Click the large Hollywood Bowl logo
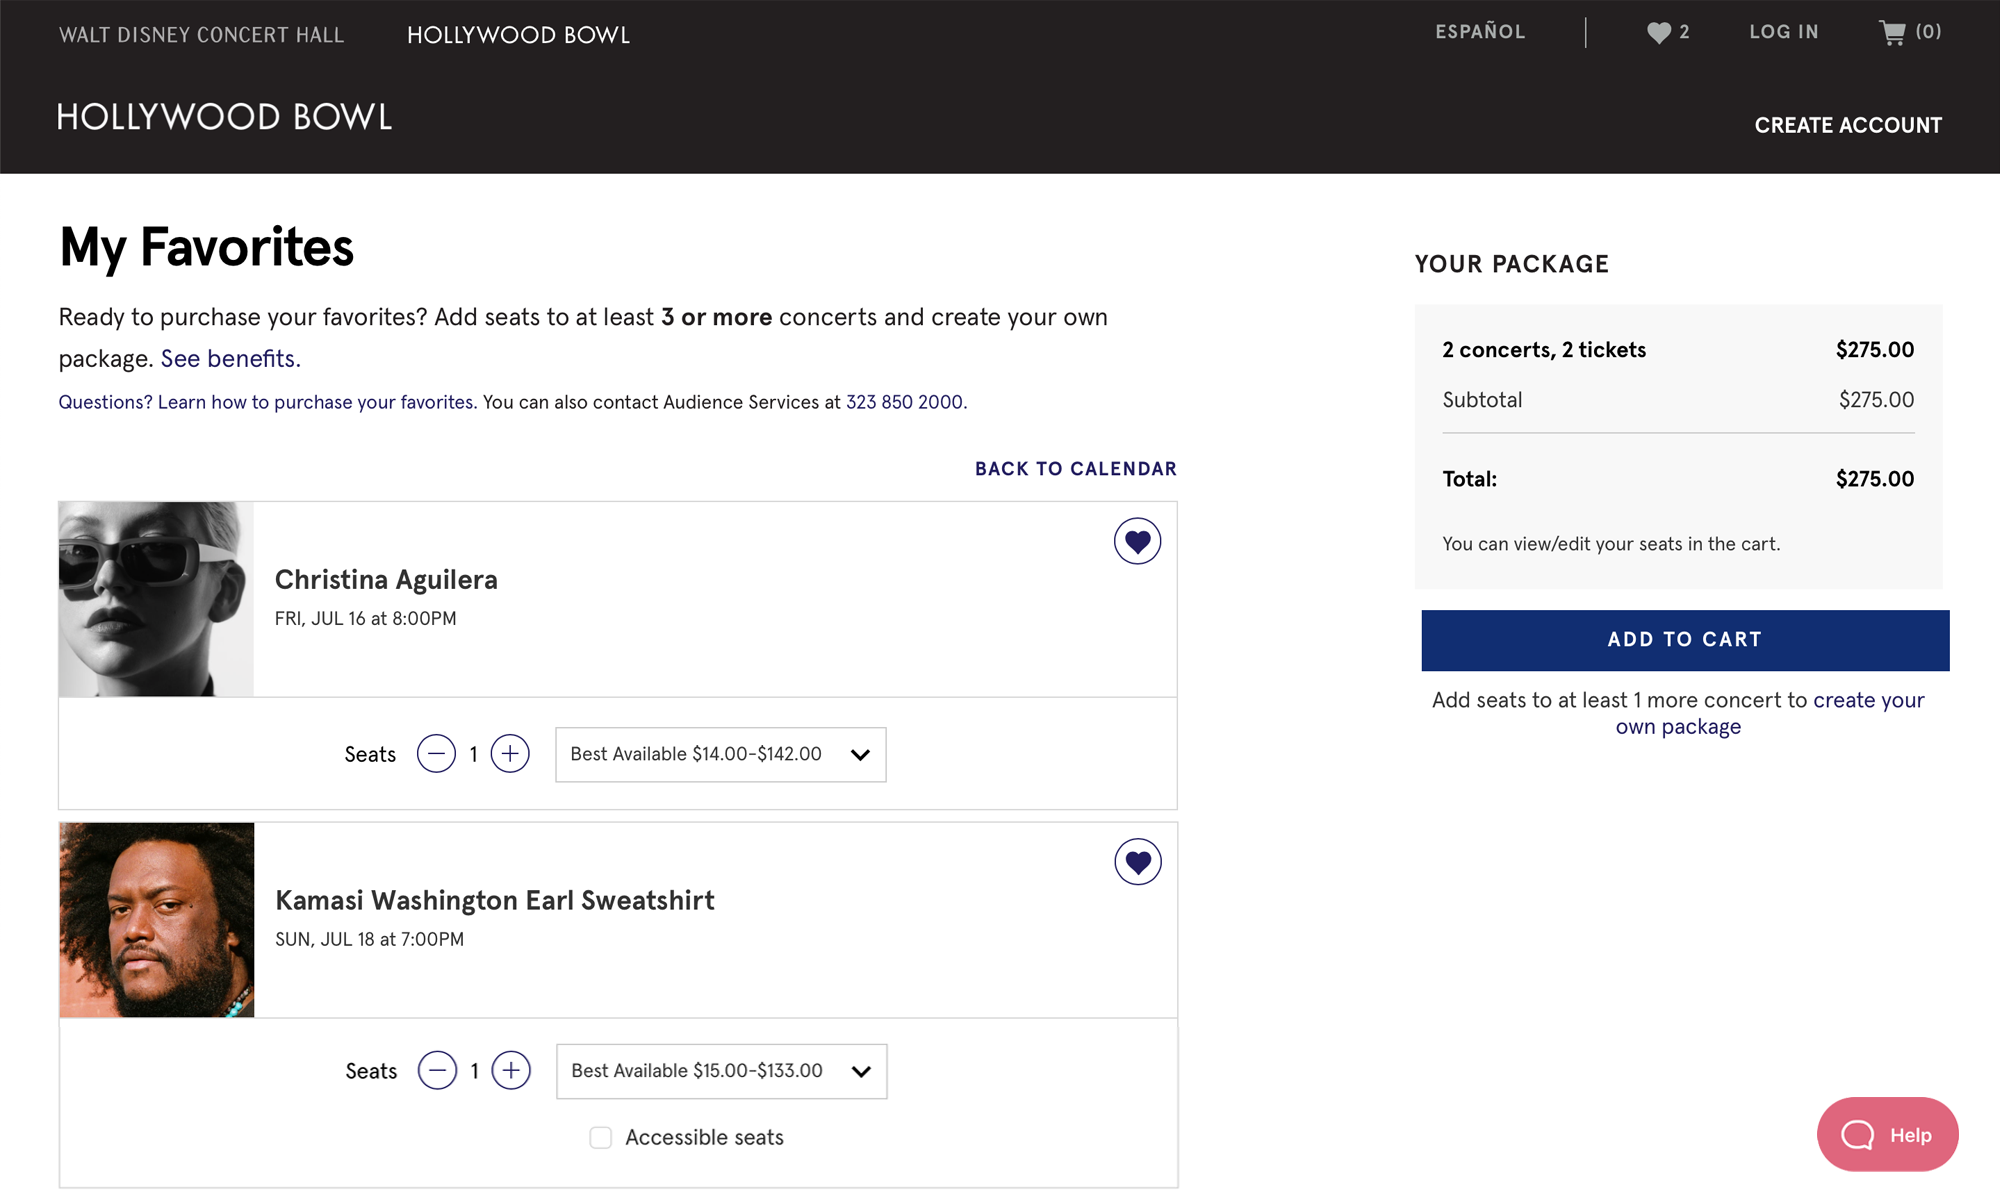Viewport: 2000px width, 1200px height. point(225,117)
